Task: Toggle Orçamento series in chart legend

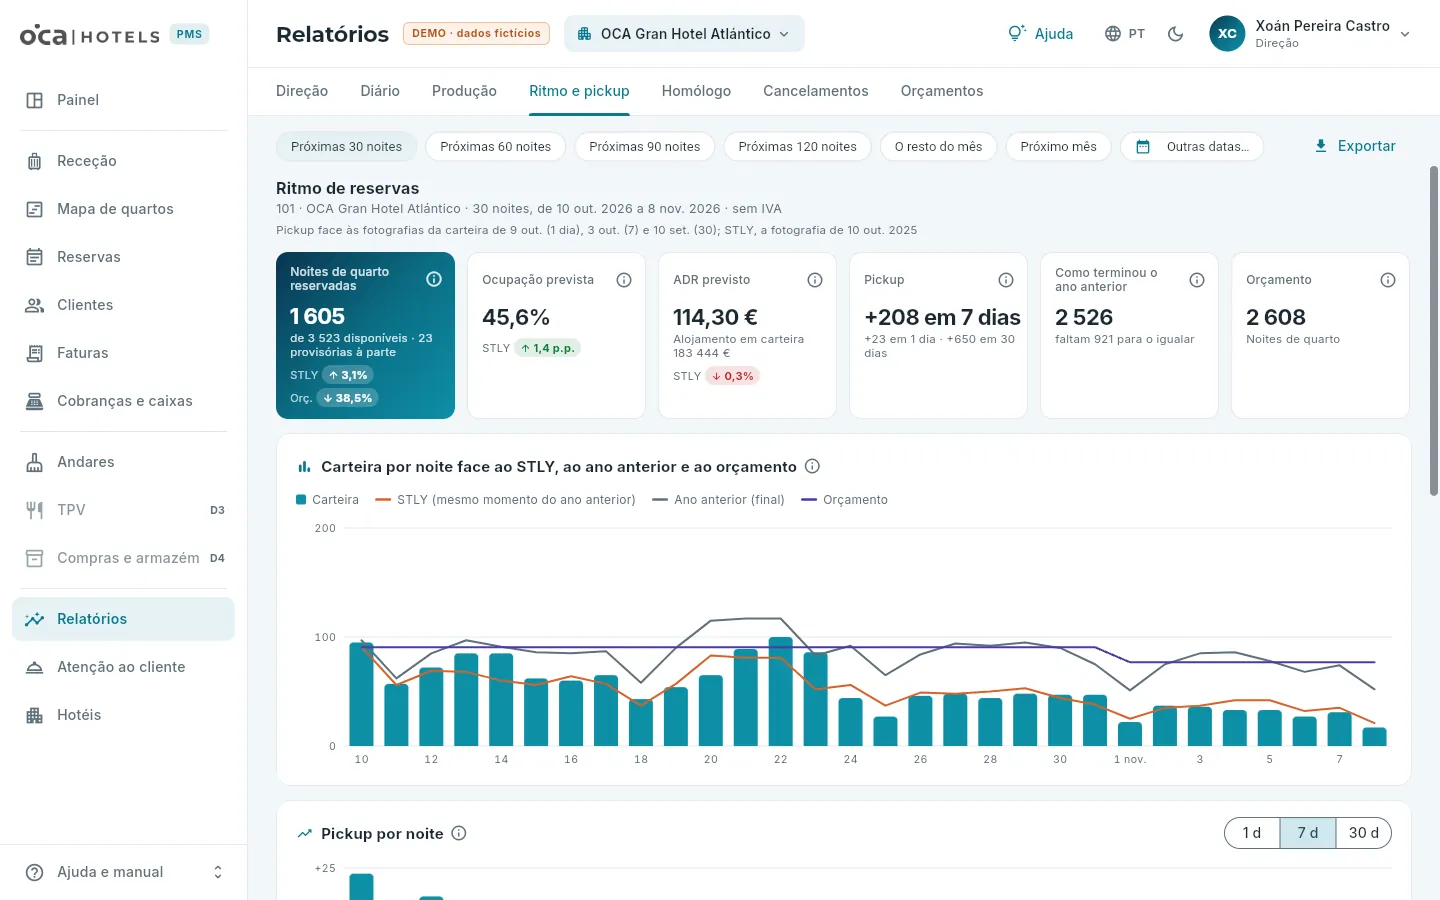Action: [844, 500]
